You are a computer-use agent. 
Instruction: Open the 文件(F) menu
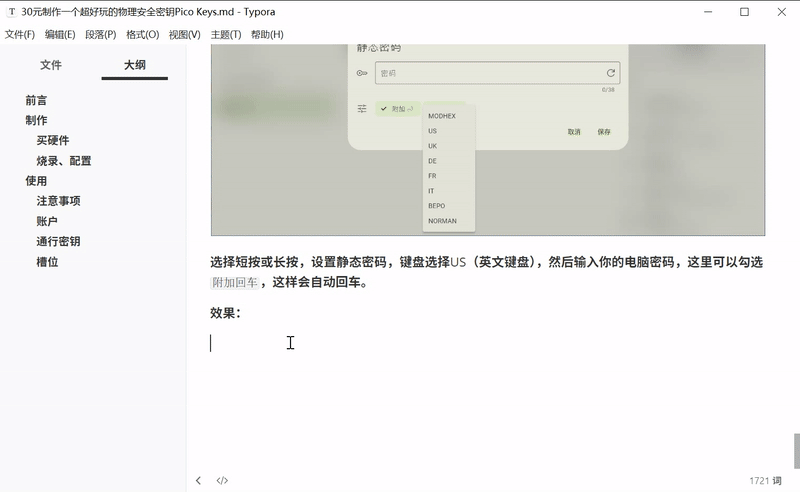(20, 35)
